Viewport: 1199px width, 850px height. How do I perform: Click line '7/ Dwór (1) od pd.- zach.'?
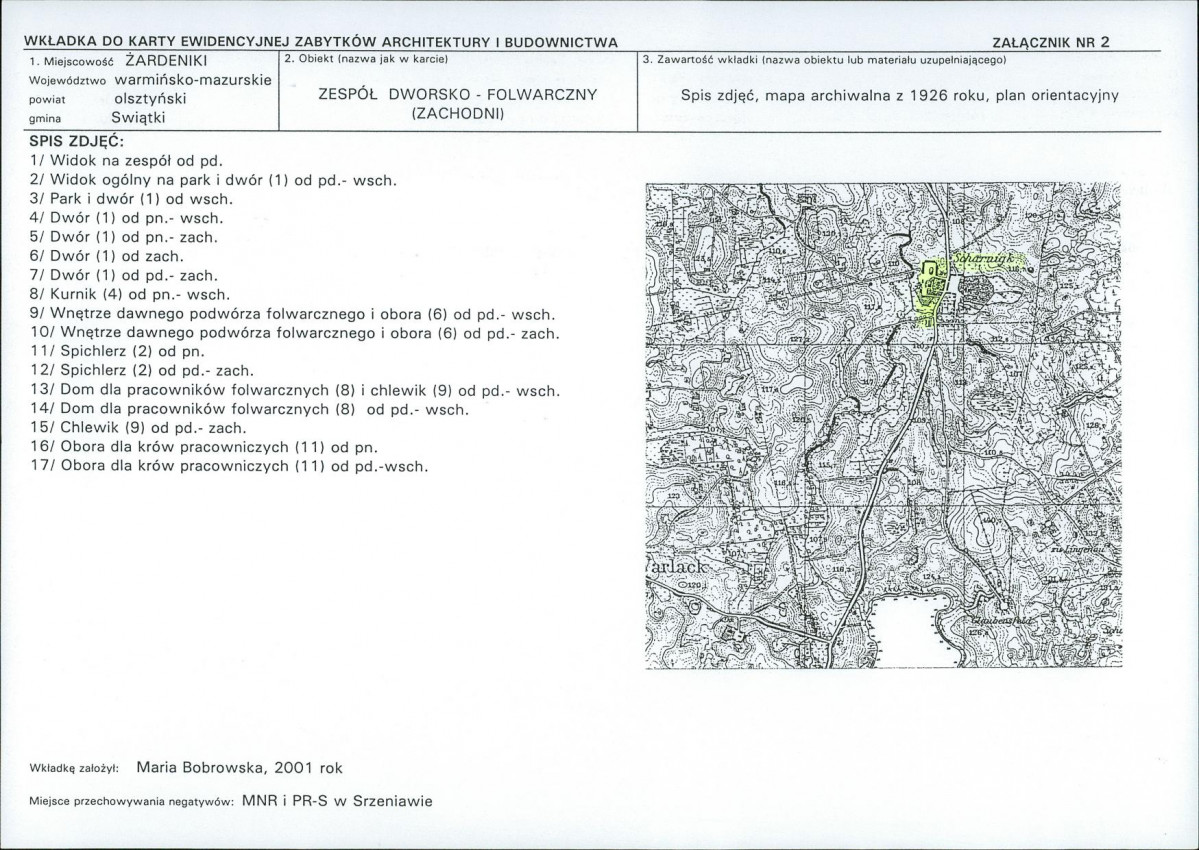pyautogui.click(x=124, y=275)
